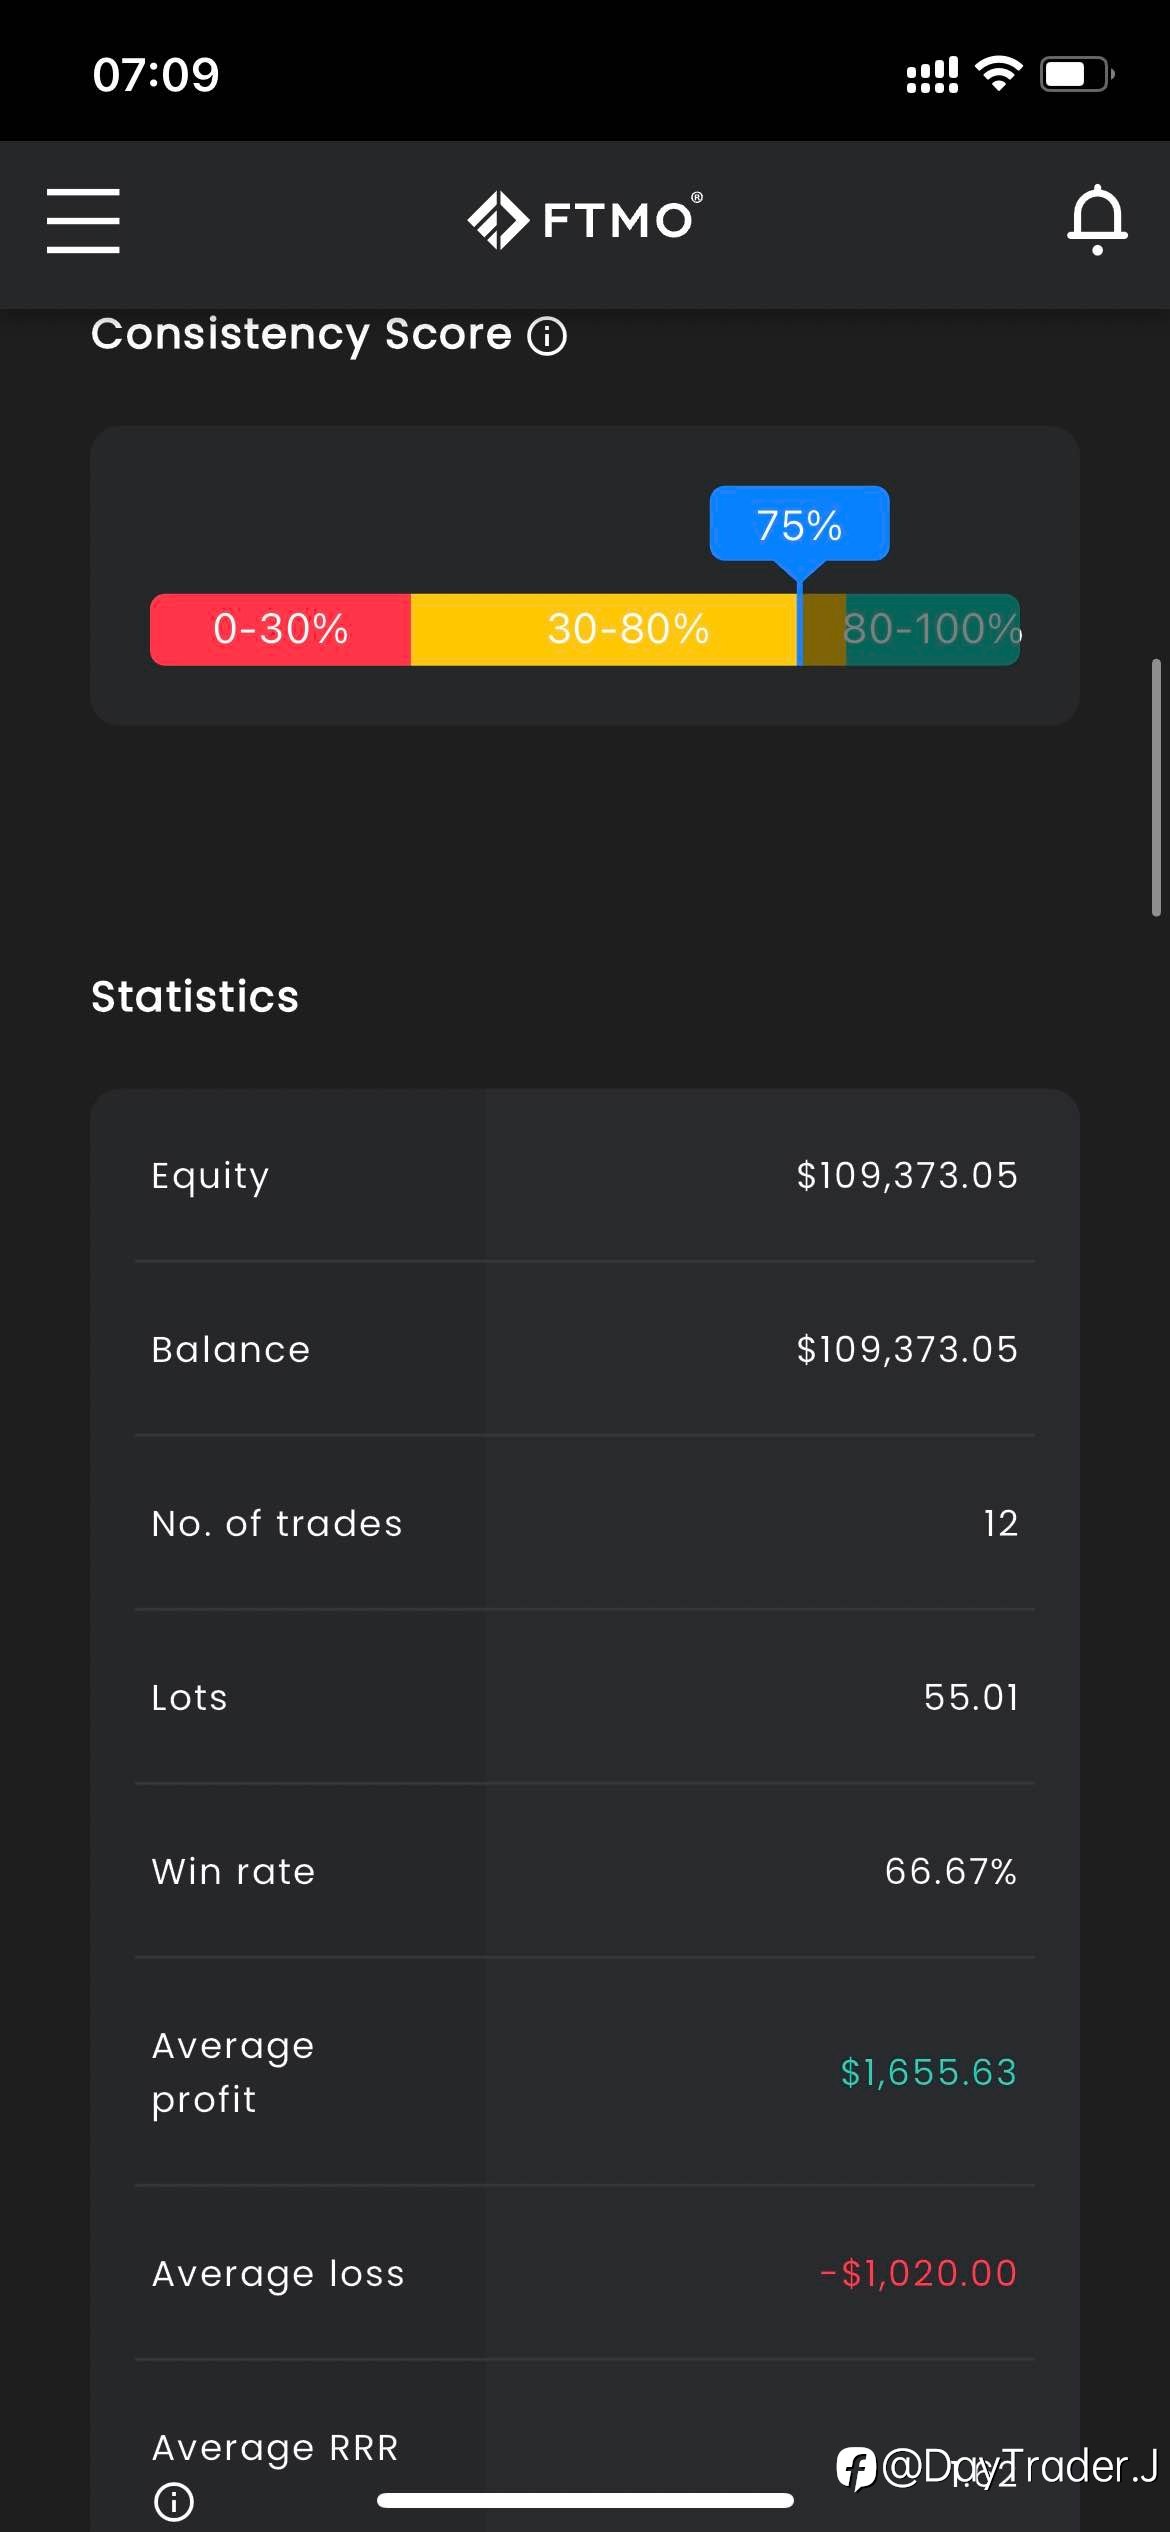This screenshot has width=1170, height=2532.
Task: Tap the 75% score marker bubble
Action: (x=799, y=524)
